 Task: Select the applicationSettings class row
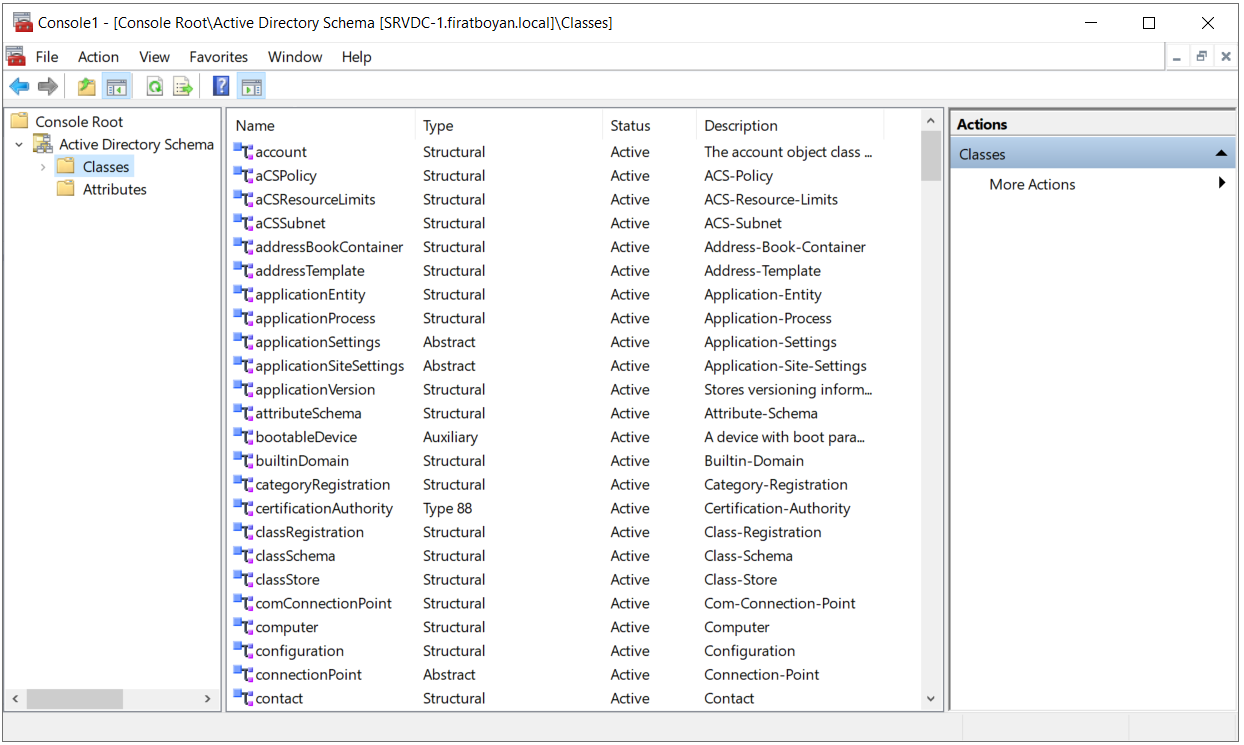(x=573, y=342)
